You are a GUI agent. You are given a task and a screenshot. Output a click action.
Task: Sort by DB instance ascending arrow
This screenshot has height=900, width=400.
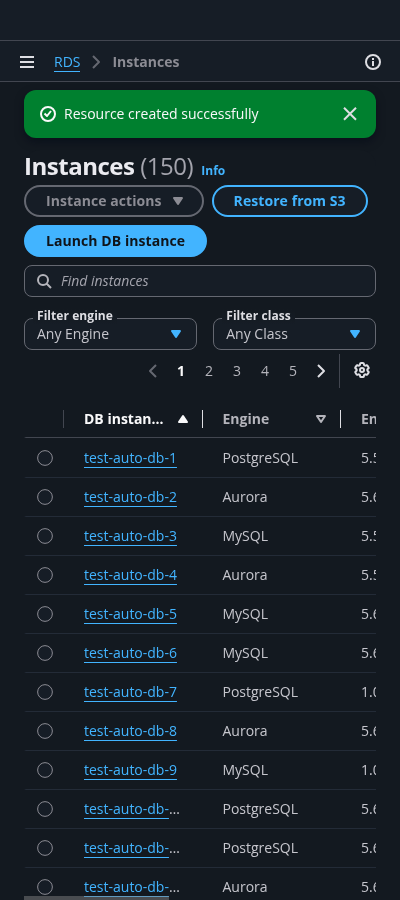tap(183, 420)
